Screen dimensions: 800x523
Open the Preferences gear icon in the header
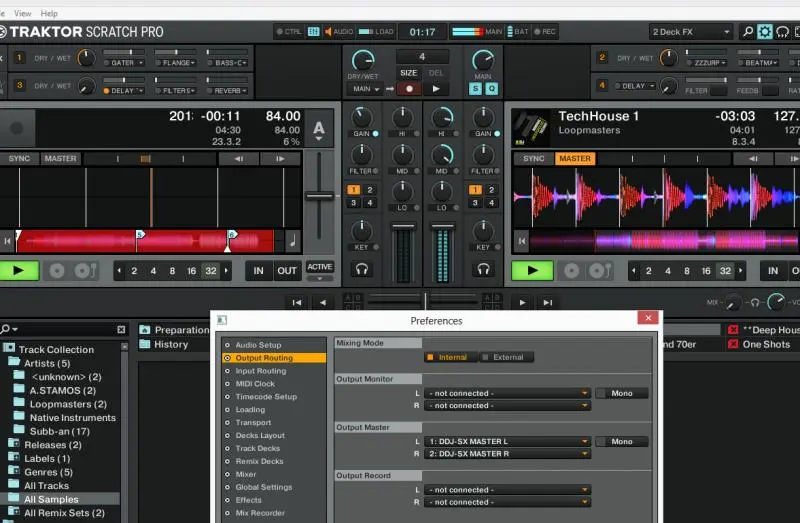pos(765,32)
